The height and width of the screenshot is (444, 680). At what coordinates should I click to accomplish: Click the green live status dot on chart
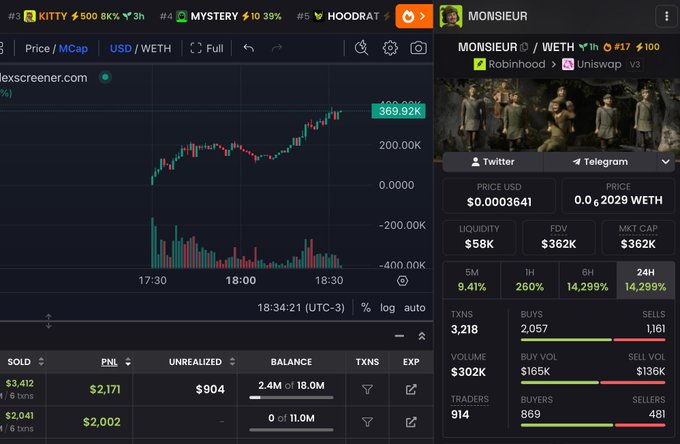(x=105, y=77)
